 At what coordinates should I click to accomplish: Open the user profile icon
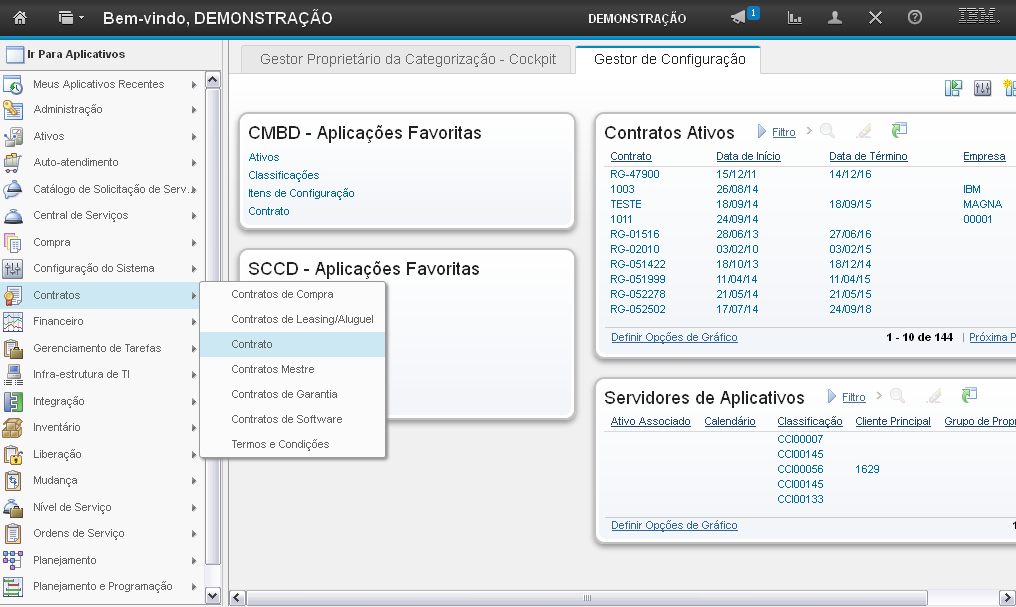836,18
